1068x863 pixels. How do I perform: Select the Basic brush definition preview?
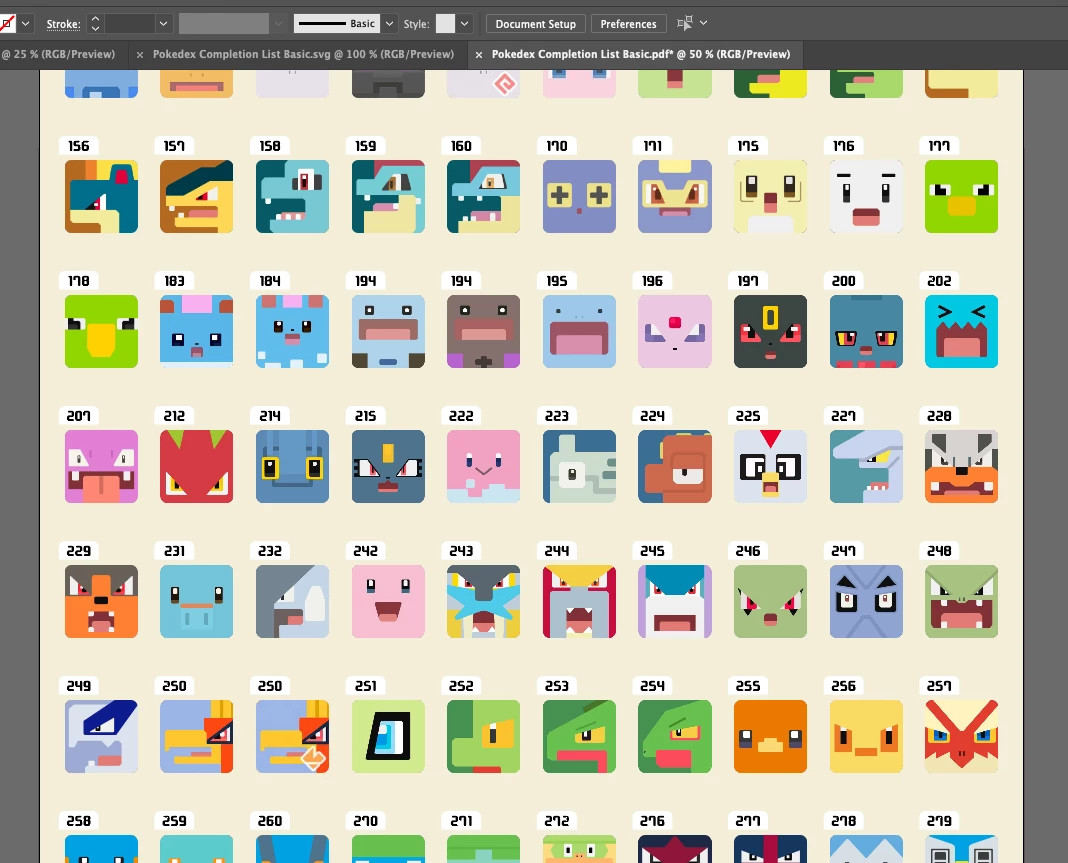coord(336,24)
